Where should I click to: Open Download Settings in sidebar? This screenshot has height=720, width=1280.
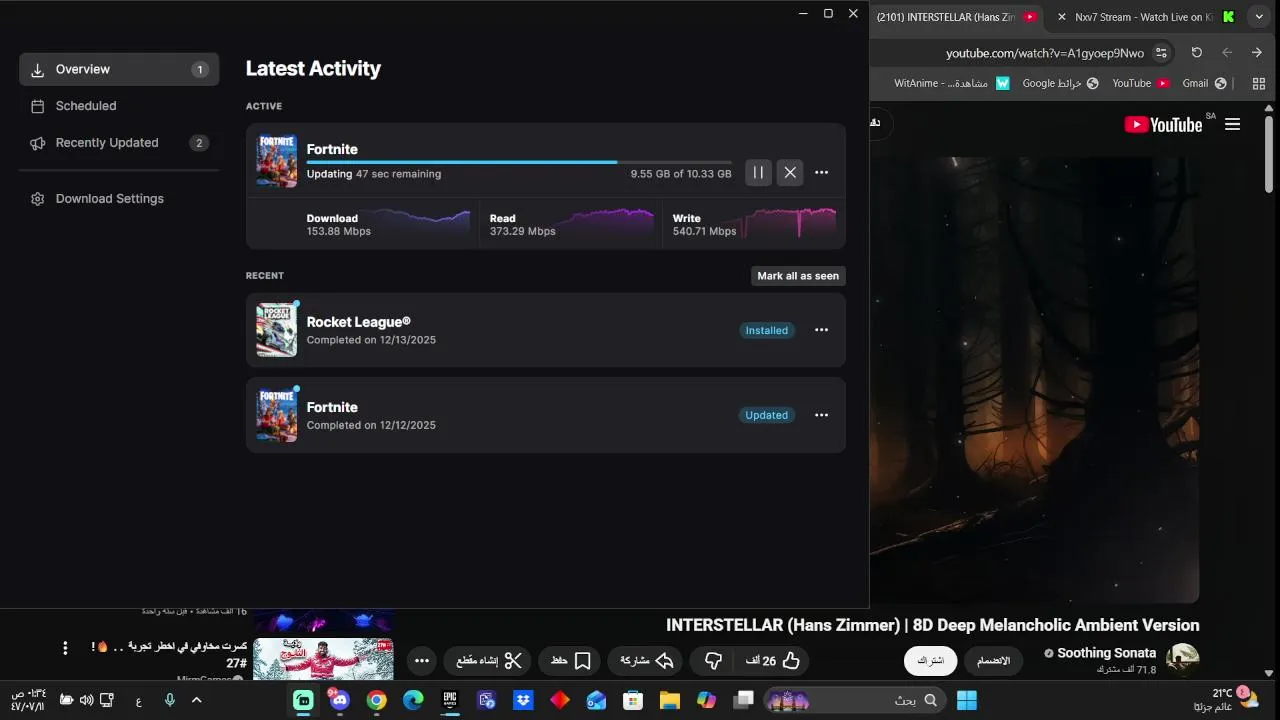coord(119,199)
